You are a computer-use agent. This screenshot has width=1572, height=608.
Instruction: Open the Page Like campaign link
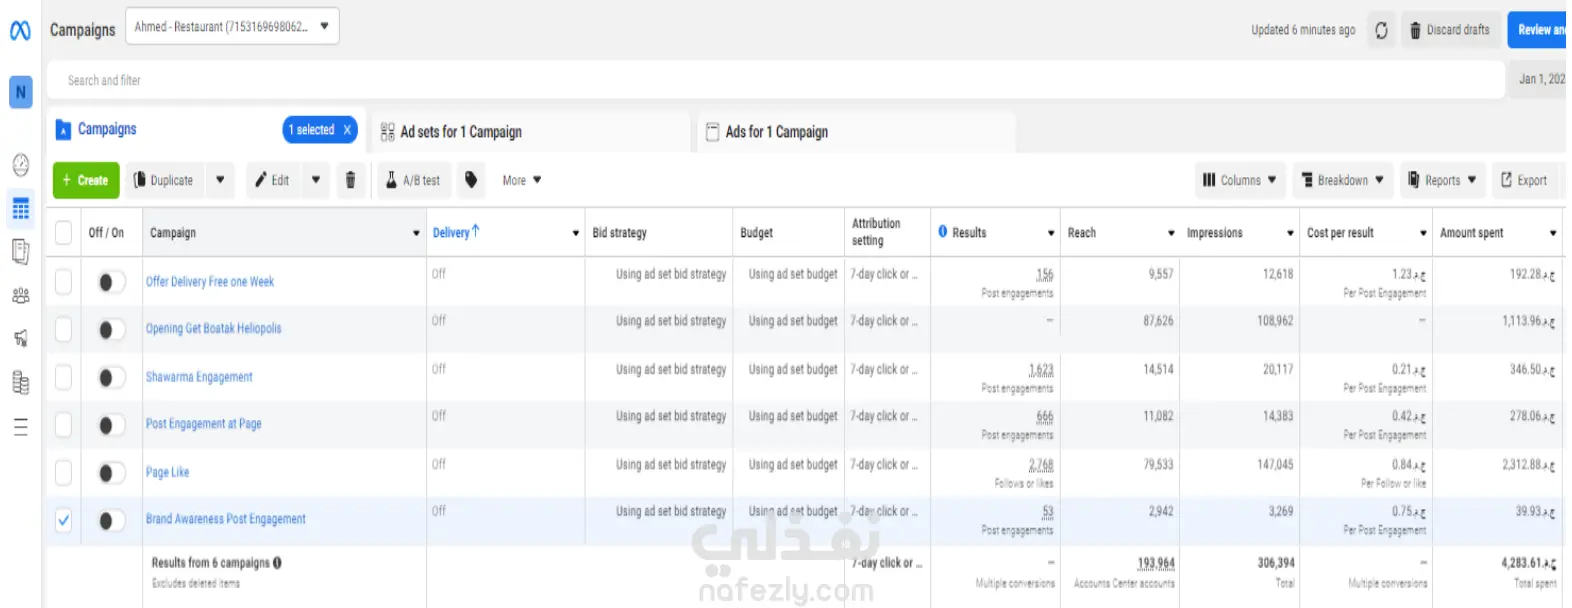(x=167, y=472)
